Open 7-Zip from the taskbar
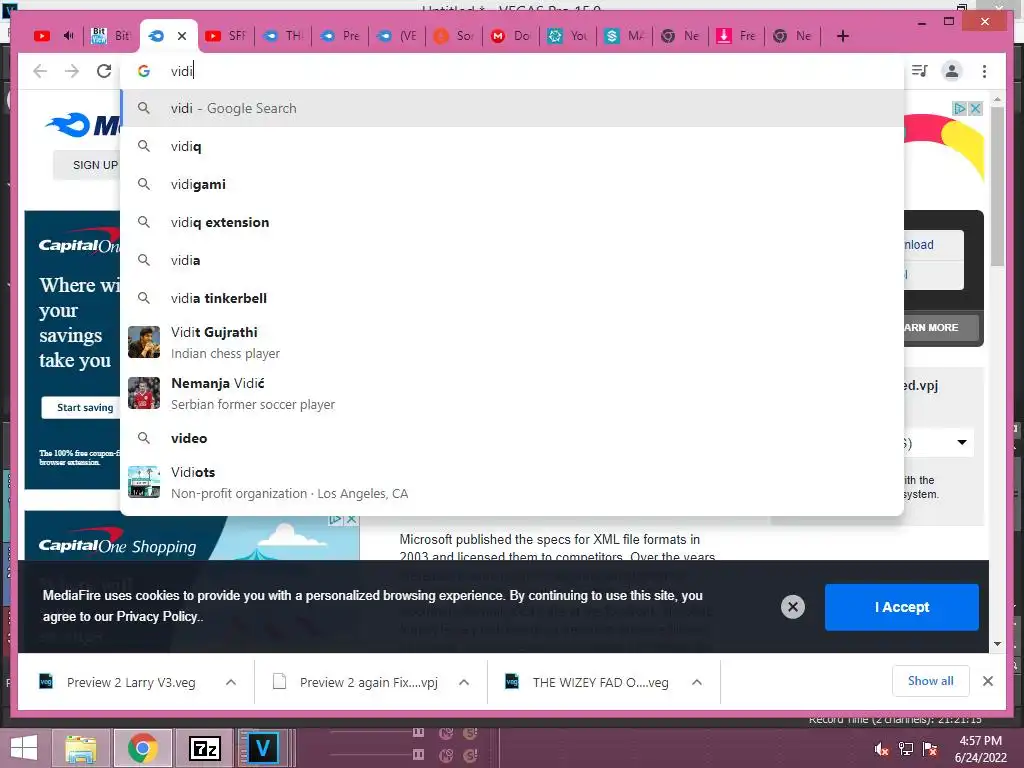Viewport: 1024px width, 768px height. pyautogui.click(x=204, y=748)
